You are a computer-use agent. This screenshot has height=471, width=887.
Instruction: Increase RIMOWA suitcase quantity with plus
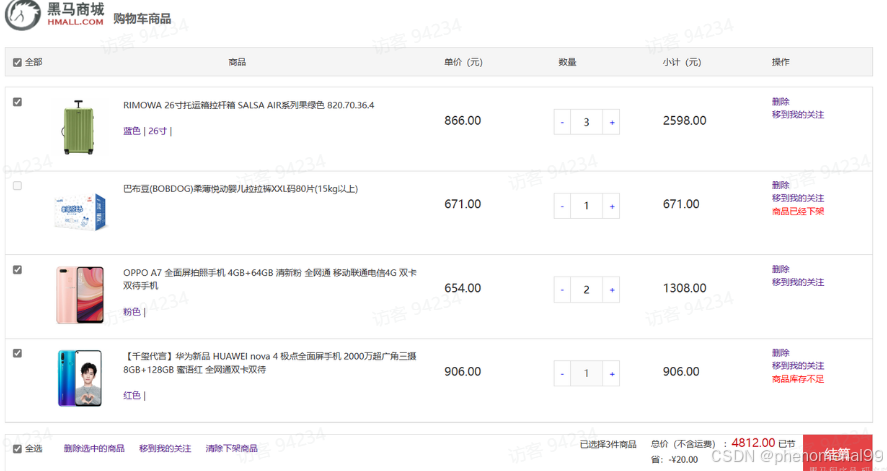coord(612,122)
